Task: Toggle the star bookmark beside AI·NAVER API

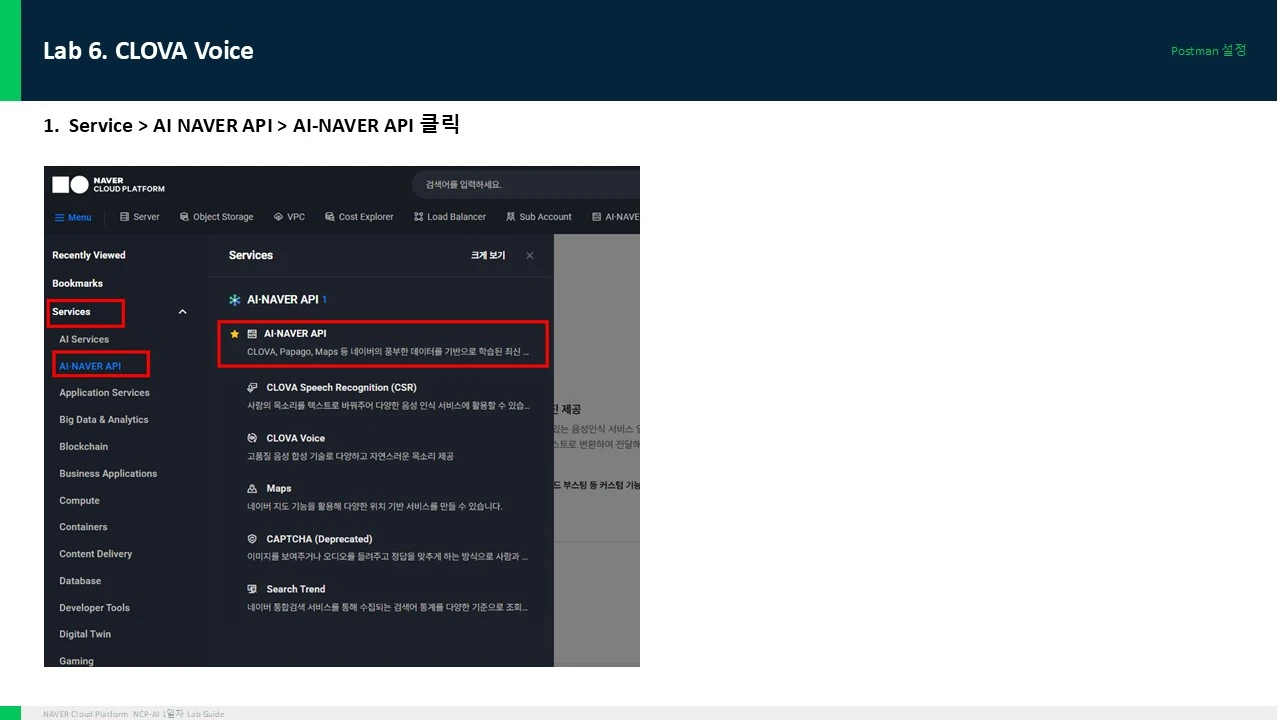Action: click(235, 334)
